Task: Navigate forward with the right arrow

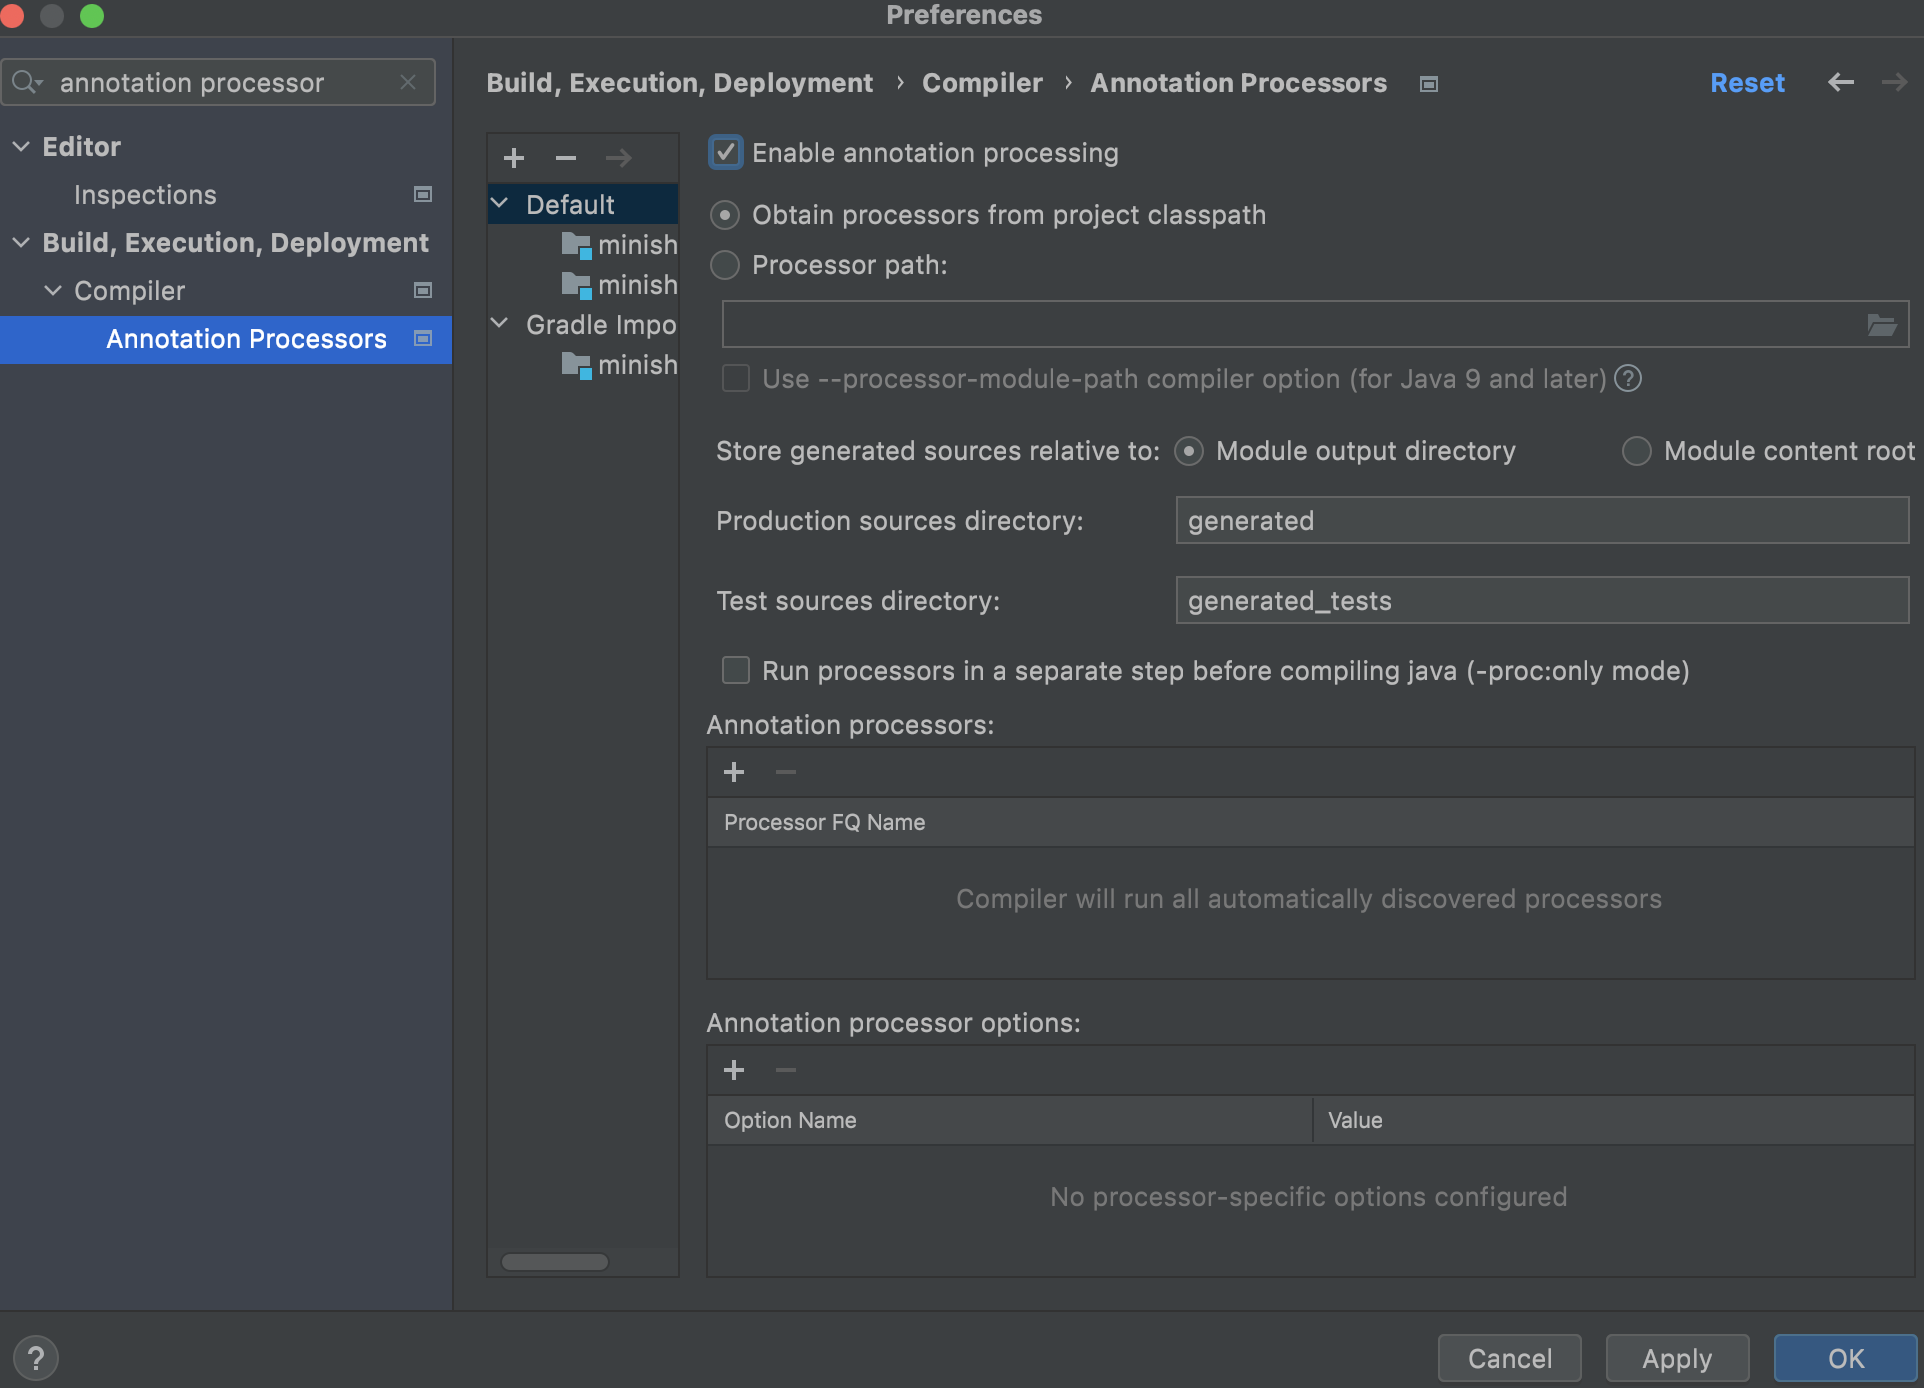Action: (x=1894, y=82)
